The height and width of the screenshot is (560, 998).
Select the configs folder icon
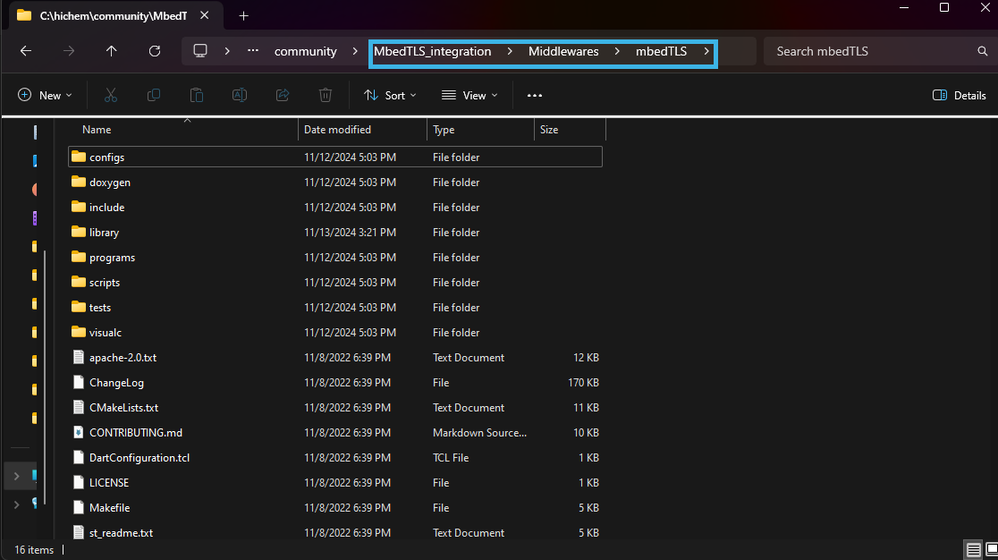(x=78, y=157)
